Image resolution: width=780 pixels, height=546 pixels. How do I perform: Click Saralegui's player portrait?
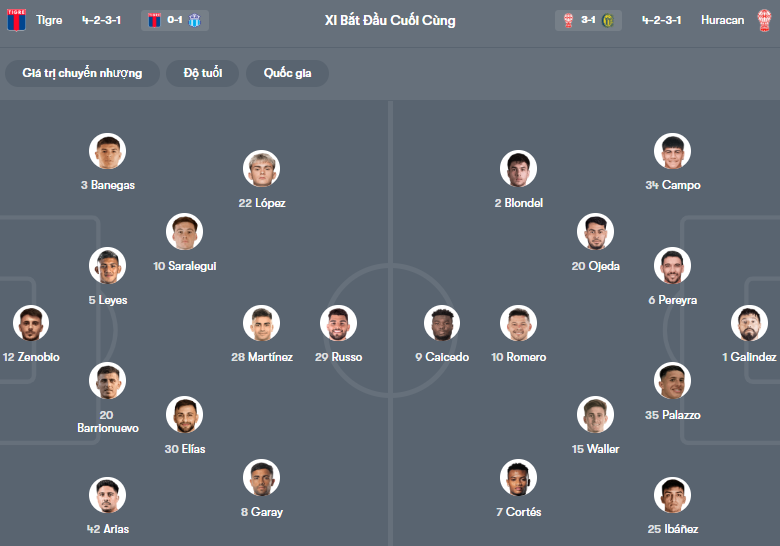click(185, 232)
